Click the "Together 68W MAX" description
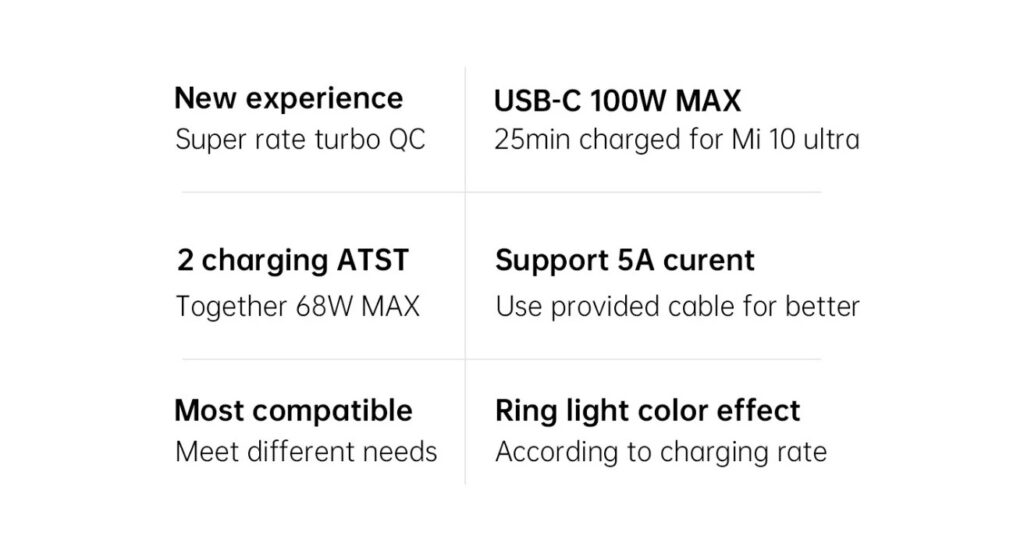The height and width of the screenshot is (551, 1024). click(297, 305)
